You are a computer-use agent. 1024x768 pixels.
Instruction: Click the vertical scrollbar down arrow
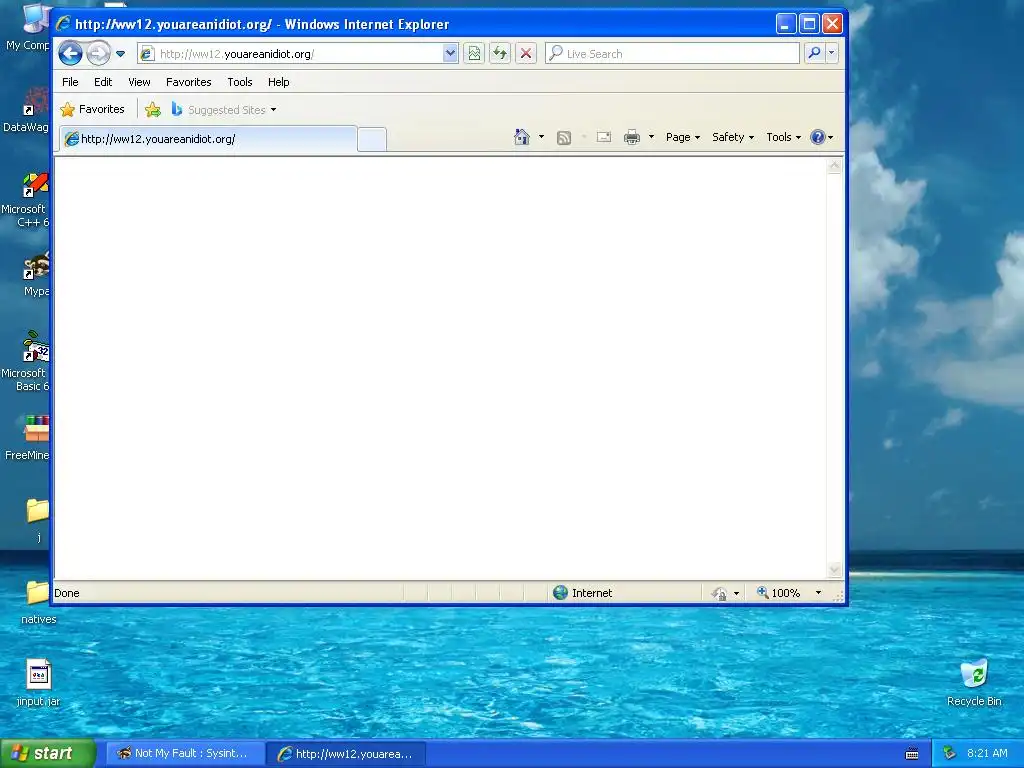click(x=834, y=570)
